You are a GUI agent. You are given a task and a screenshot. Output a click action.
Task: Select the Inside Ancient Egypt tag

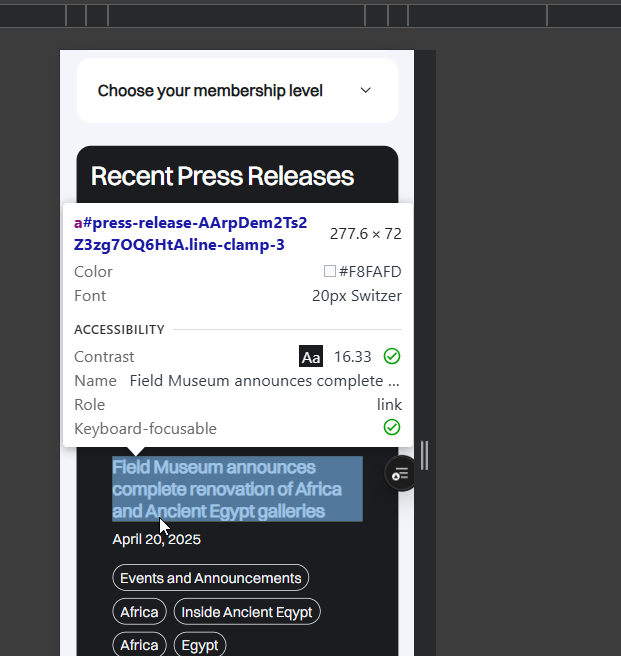[247, 612]
